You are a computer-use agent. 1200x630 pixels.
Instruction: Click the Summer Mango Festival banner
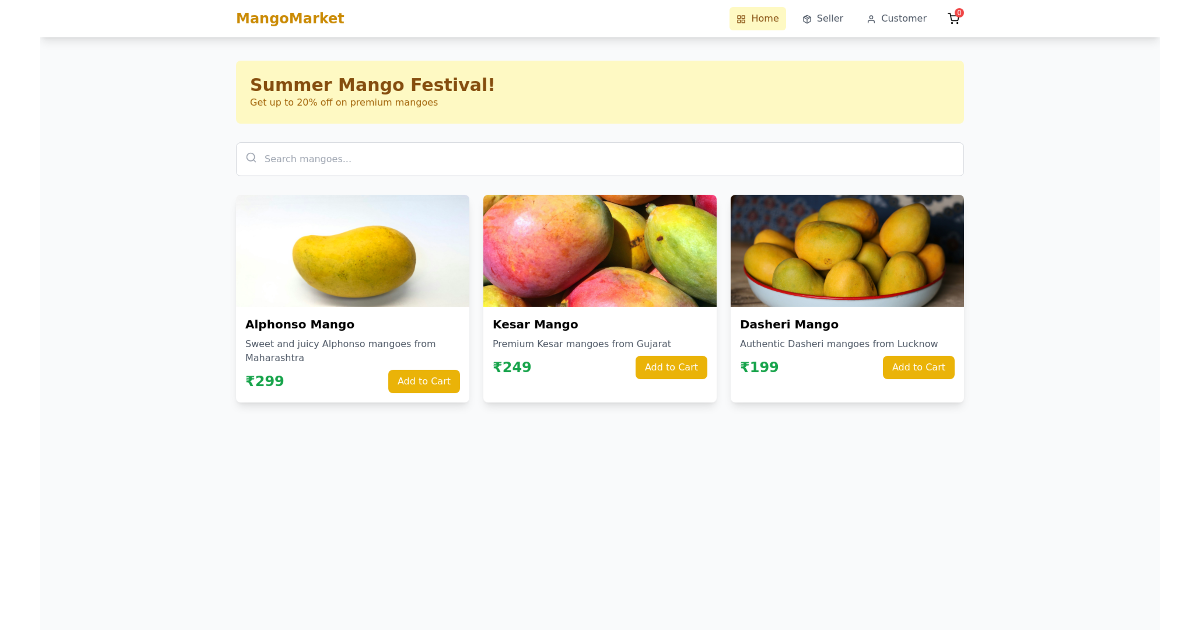599,92
